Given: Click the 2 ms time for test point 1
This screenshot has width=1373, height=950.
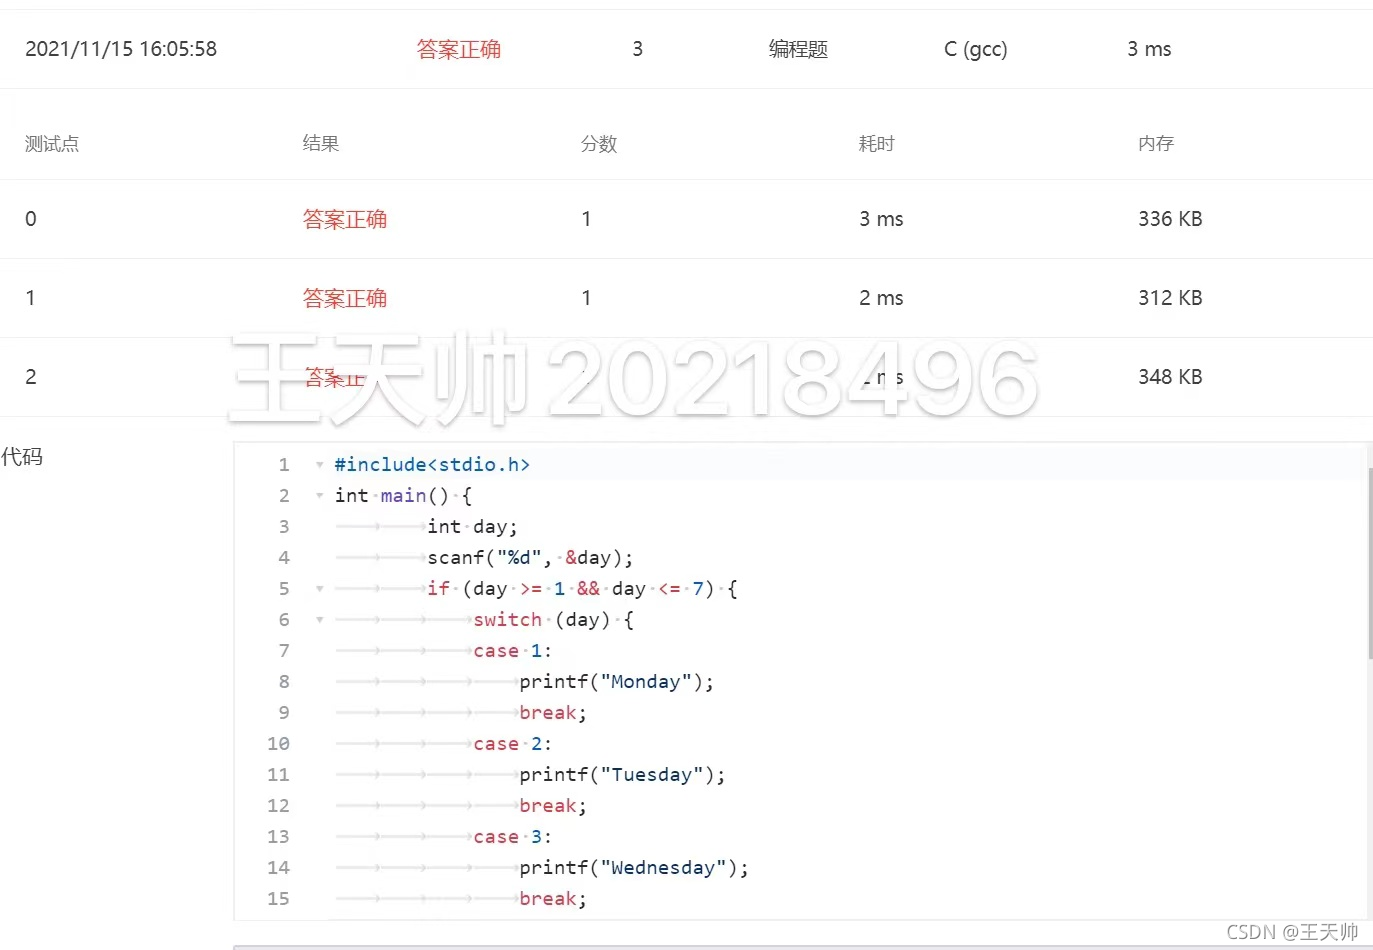Looking at the screenshot, I should 881,298.
